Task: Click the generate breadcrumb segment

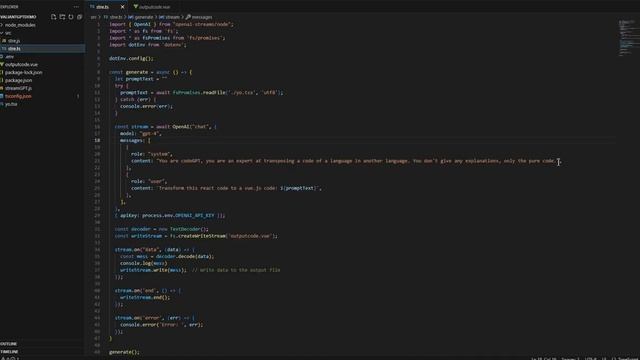Action: [x=141, y=17]
